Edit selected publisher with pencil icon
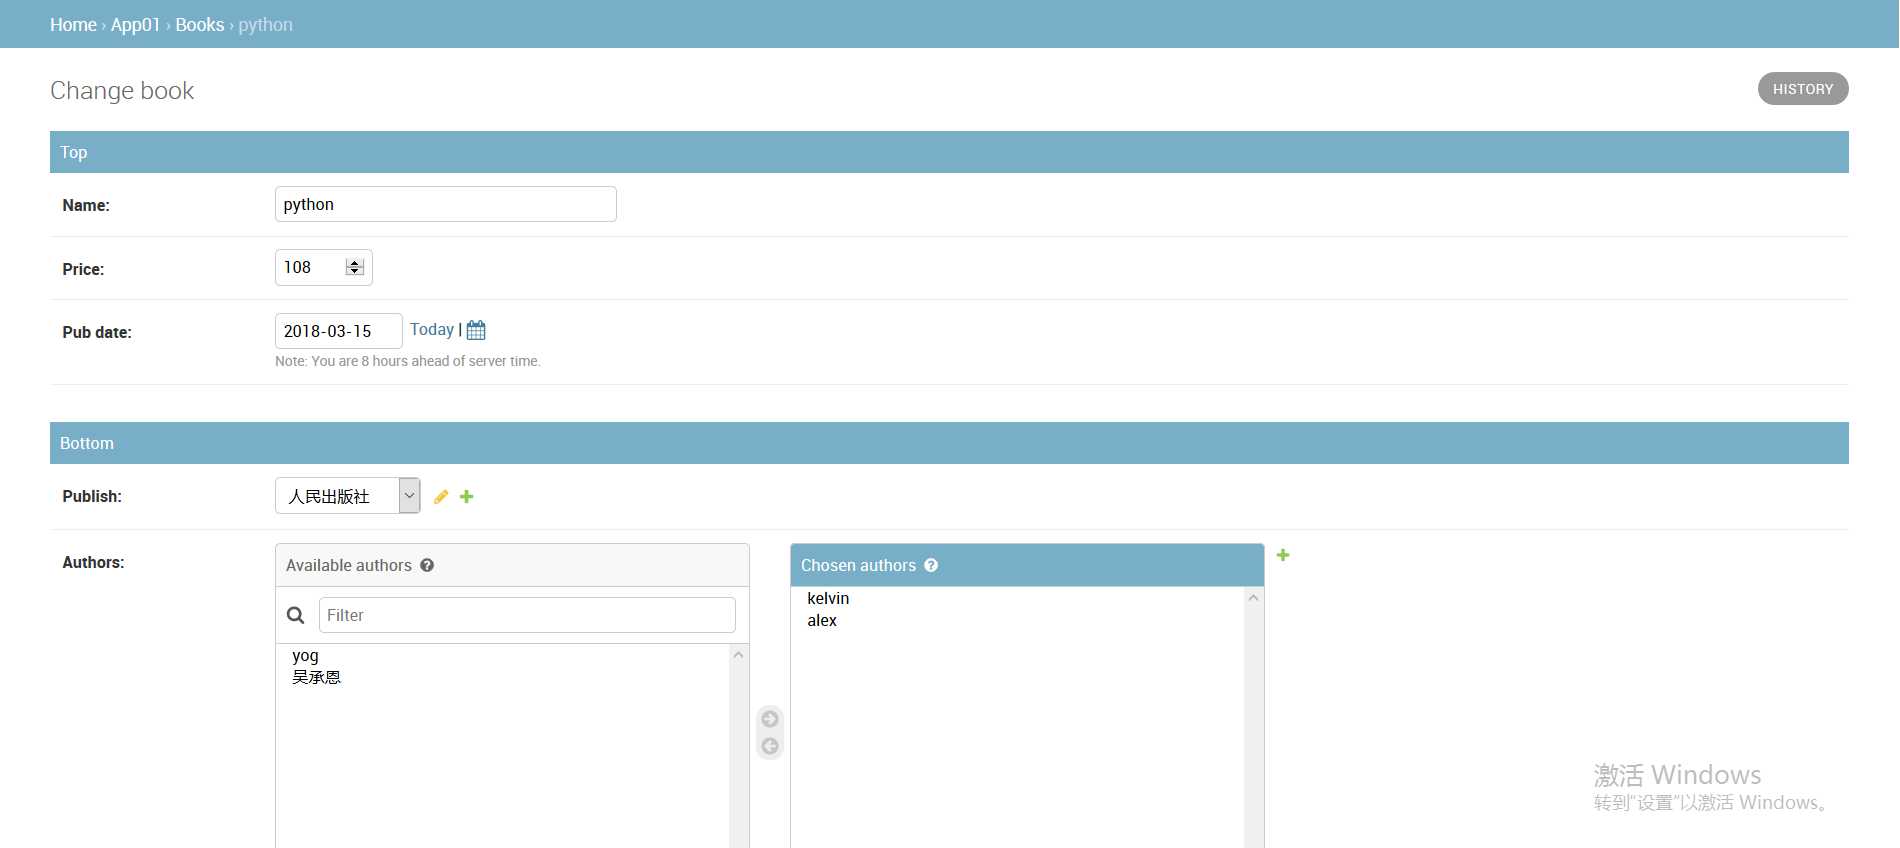This screenshot has width=1900, height=848. tap(441, 497)
